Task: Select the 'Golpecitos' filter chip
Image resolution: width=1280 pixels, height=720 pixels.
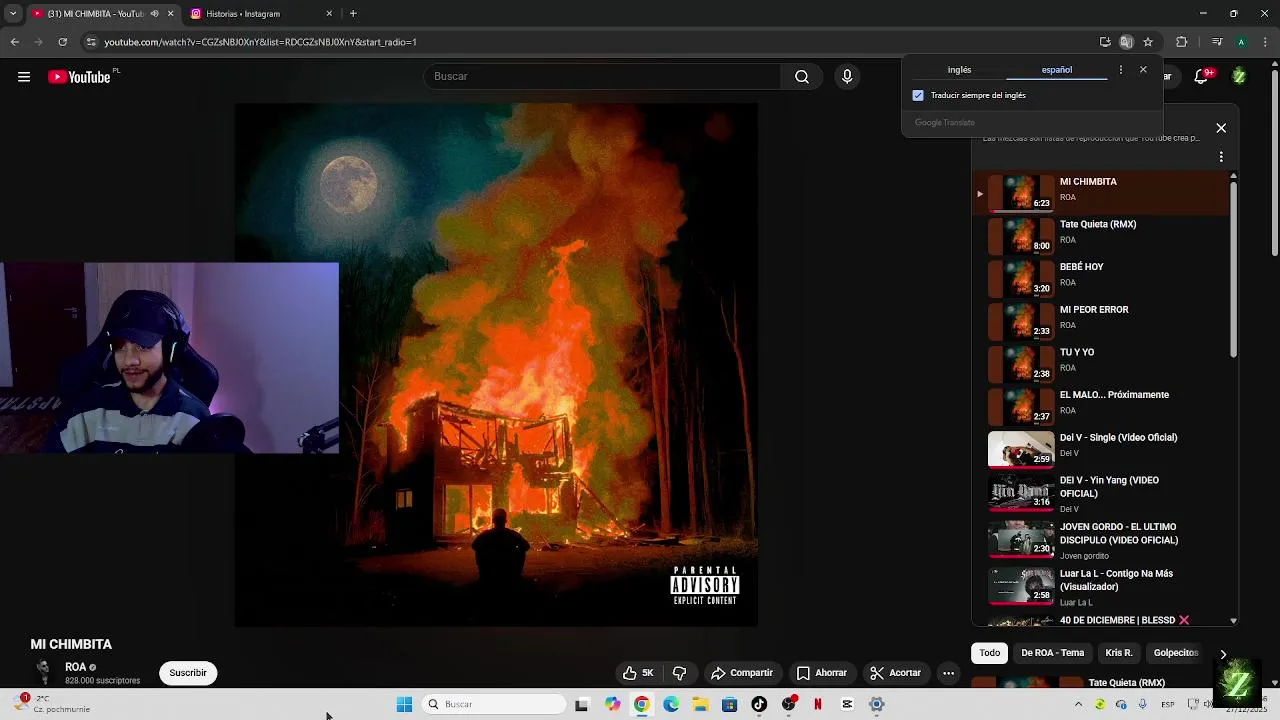Action: click(x=1176, y=653)
